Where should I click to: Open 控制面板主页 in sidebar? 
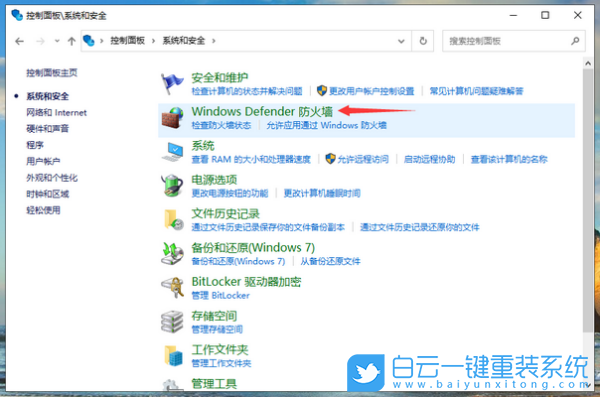pos(52,73)
